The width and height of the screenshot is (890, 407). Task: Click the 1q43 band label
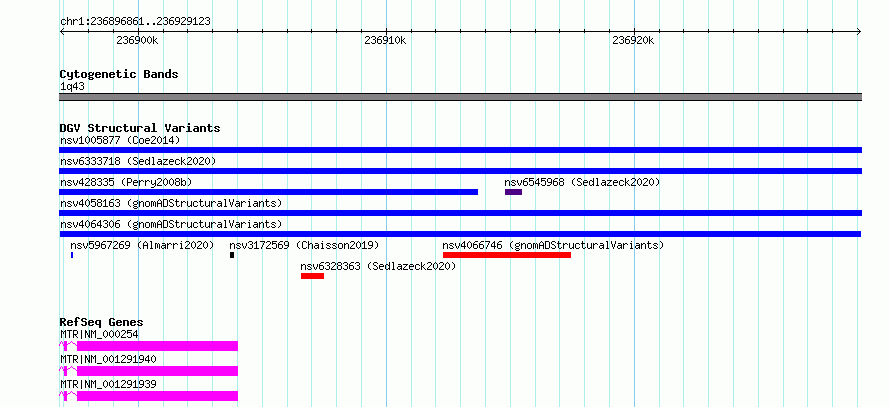[x=73, y=86]
